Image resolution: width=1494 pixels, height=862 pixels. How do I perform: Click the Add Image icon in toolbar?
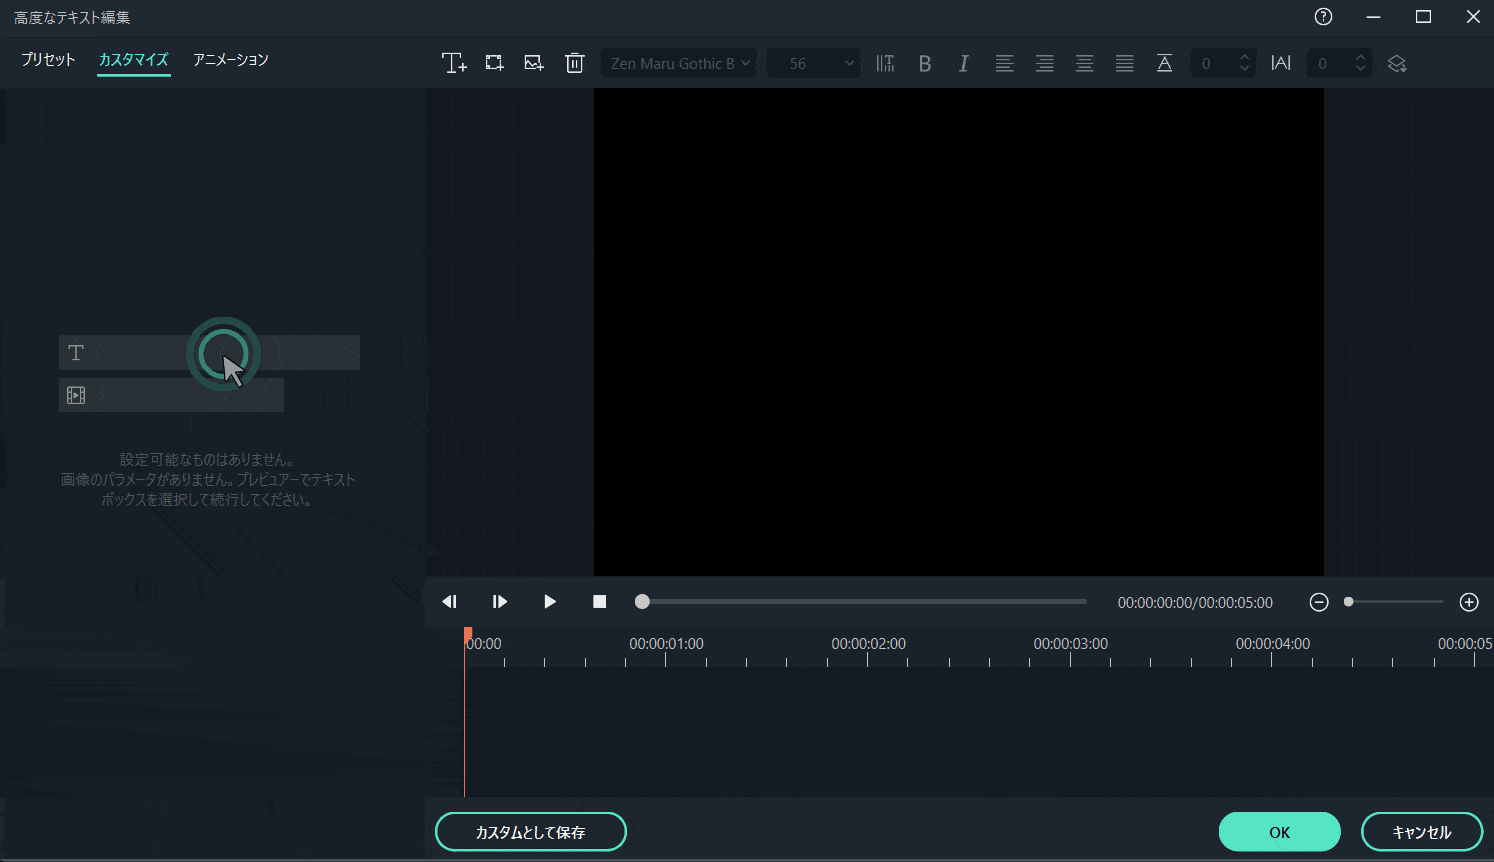tap(534, 63)
